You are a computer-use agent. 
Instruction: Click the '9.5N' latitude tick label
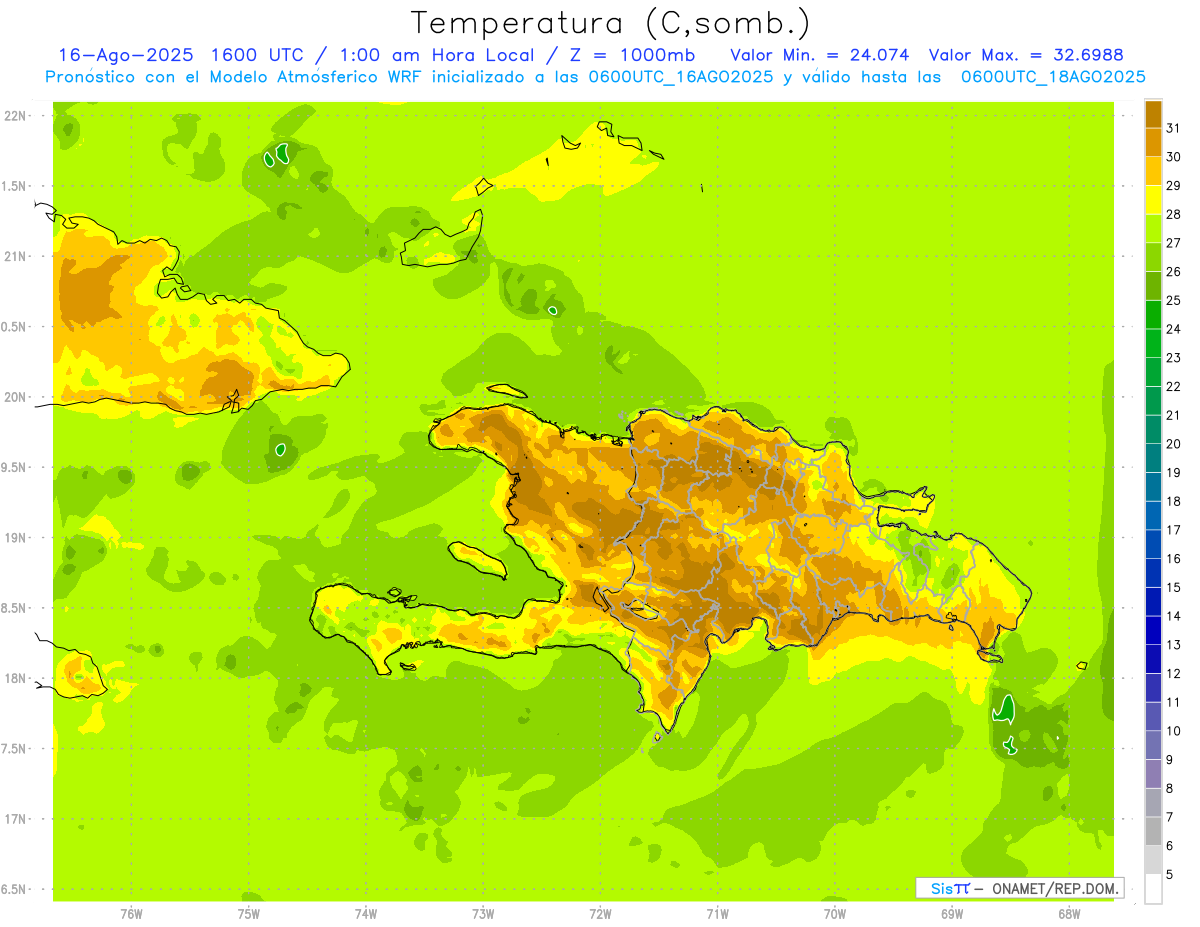(15, 467)
